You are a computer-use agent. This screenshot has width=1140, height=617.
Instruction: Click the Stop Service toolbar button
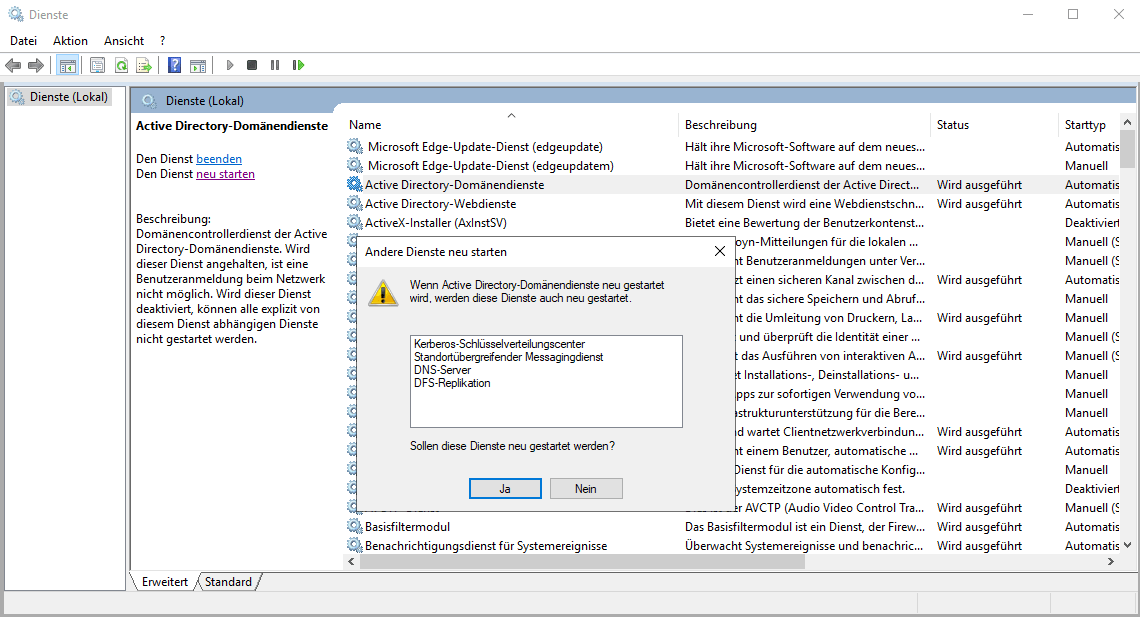click(x=252, y=65)
